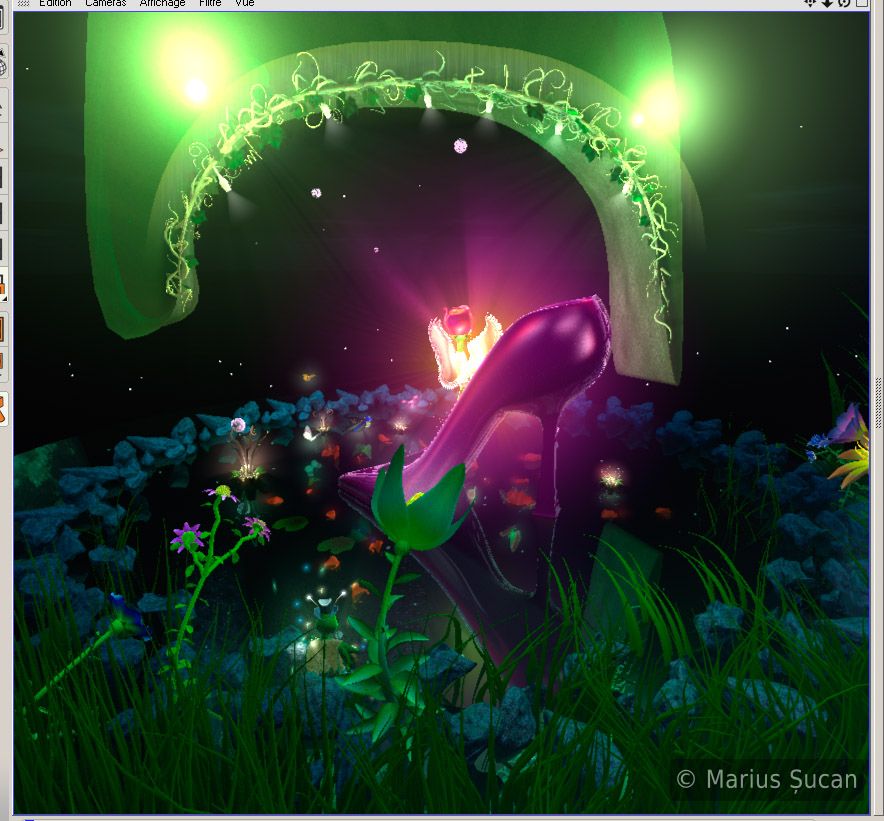The height and width of the screenshot is (821, 884).
Task: Click the four-arrow move camera icon
Action: pos(811,3)
